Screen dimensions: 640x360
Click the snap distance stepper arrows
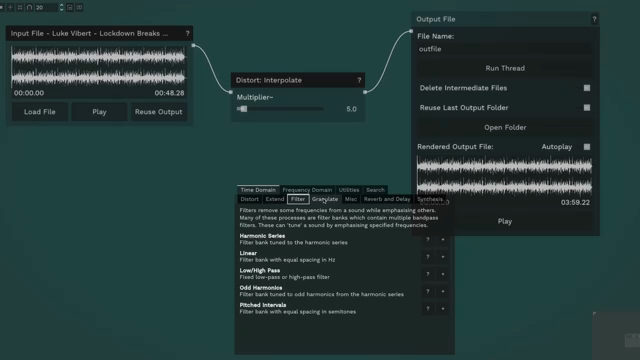pos(61,7)
